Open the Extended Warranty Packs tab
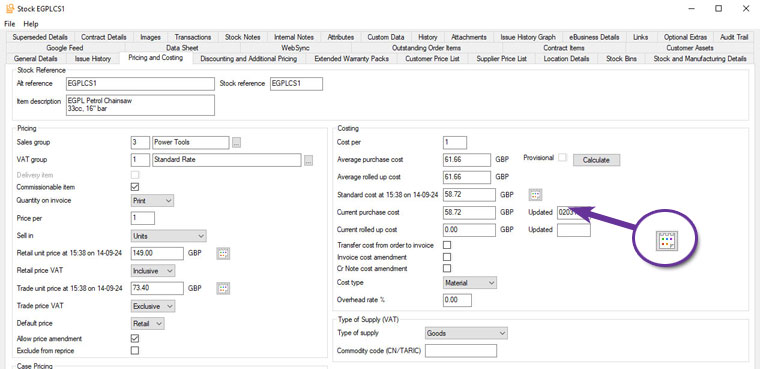The width and height of the screenshot is (760, 369). click(351, 59)
